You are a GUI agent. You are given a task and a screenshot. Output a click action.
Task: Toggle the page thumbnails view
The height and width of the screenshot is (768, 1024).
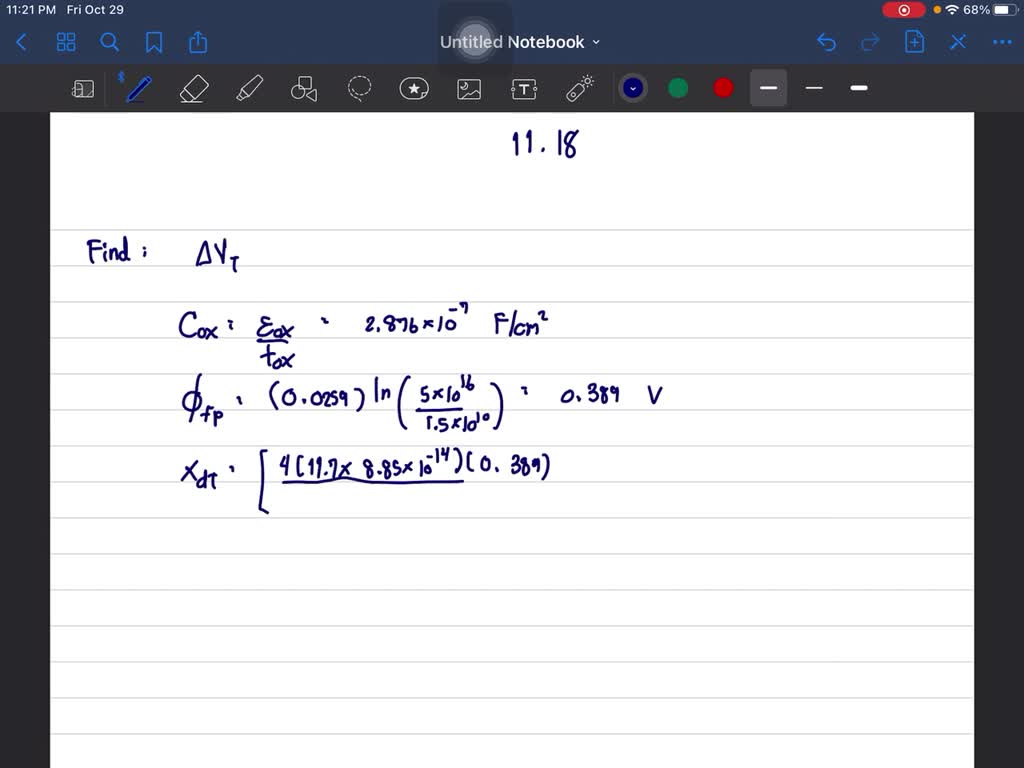point(66,42)
